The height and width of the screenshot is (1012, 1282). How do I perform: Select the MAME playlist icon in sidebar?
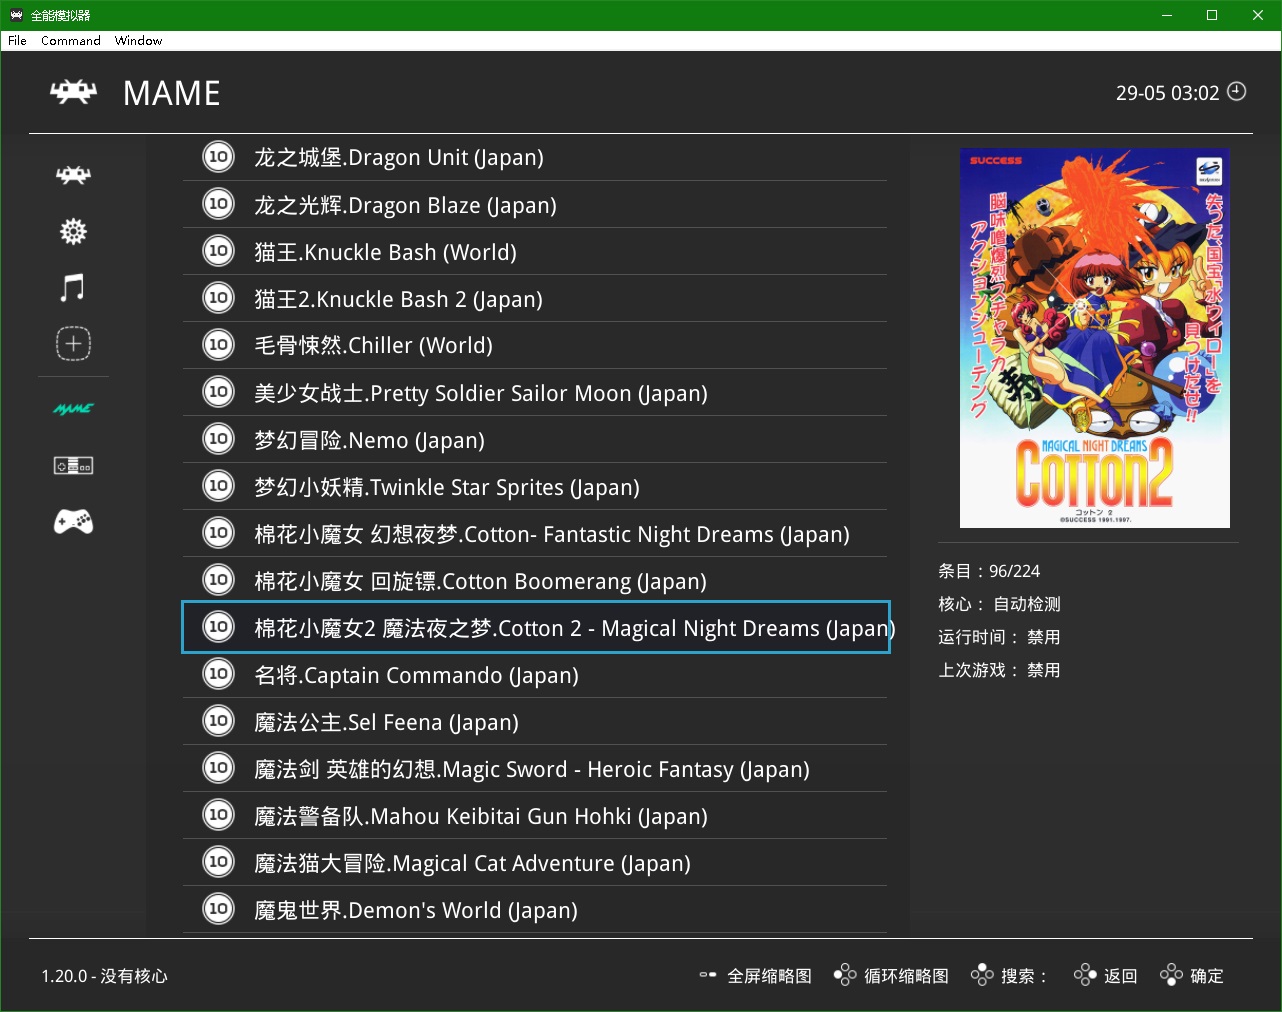[73, 409]
